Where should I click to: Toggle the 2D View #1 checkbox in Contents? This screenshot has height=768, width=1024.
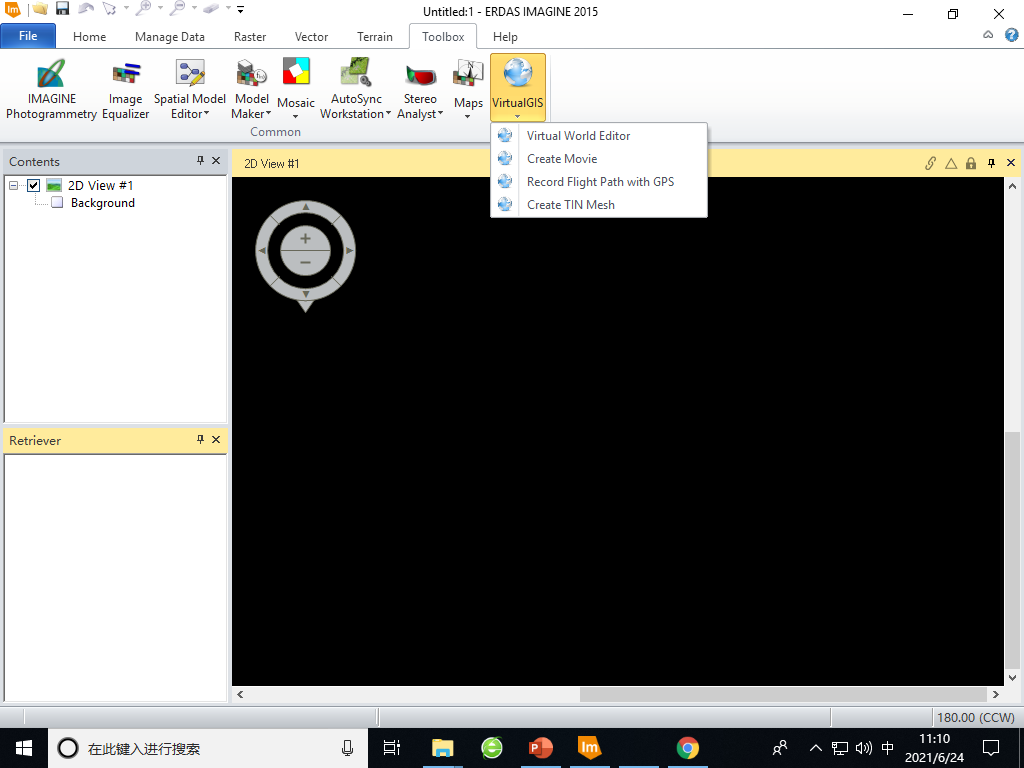click(33, 185)
